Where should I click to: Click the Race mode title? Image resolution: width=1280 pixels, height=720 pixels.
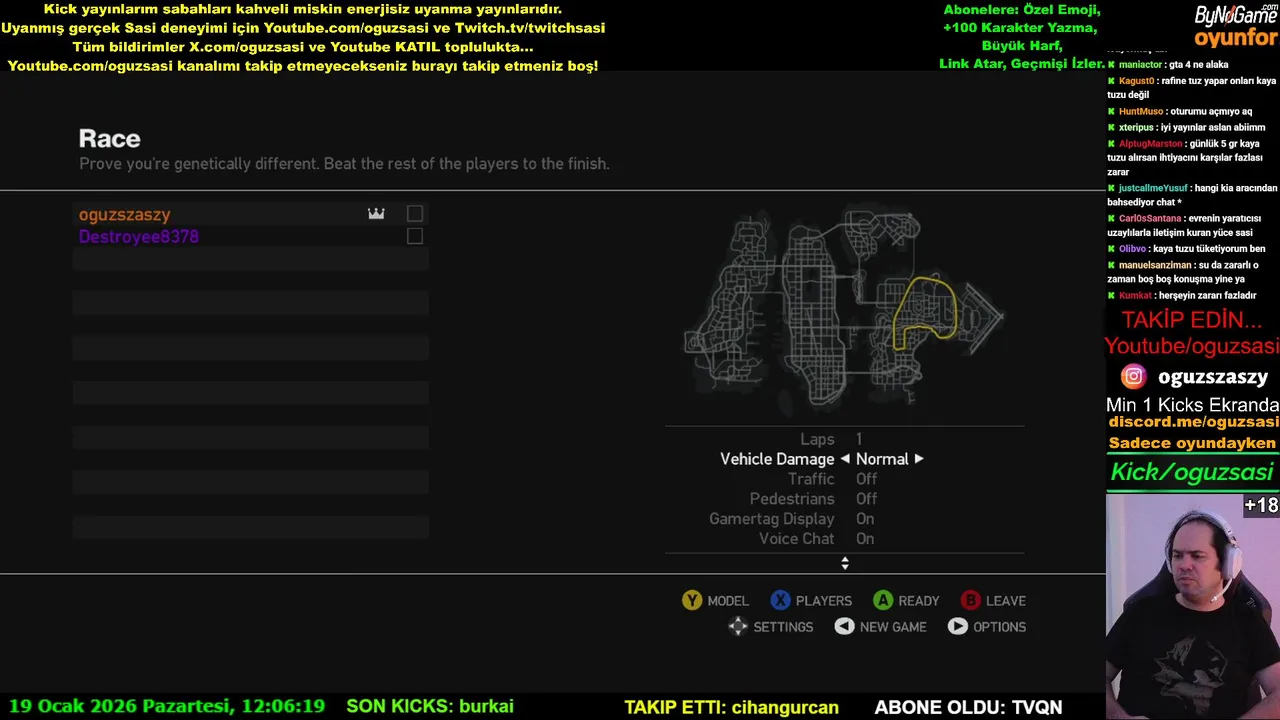coord(110,139)
